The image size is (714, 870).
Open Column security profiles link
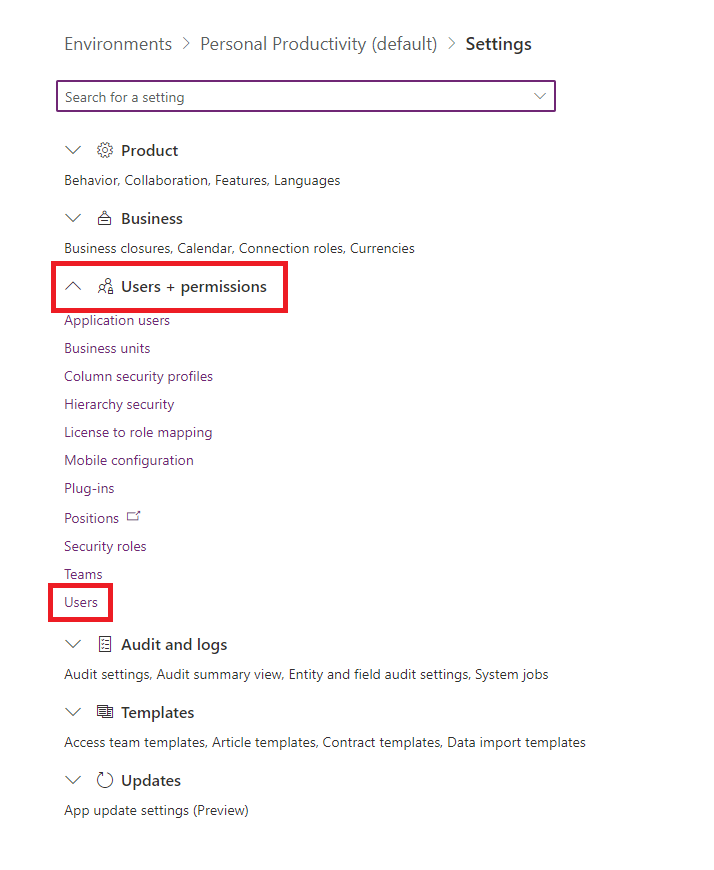[139, 377]
